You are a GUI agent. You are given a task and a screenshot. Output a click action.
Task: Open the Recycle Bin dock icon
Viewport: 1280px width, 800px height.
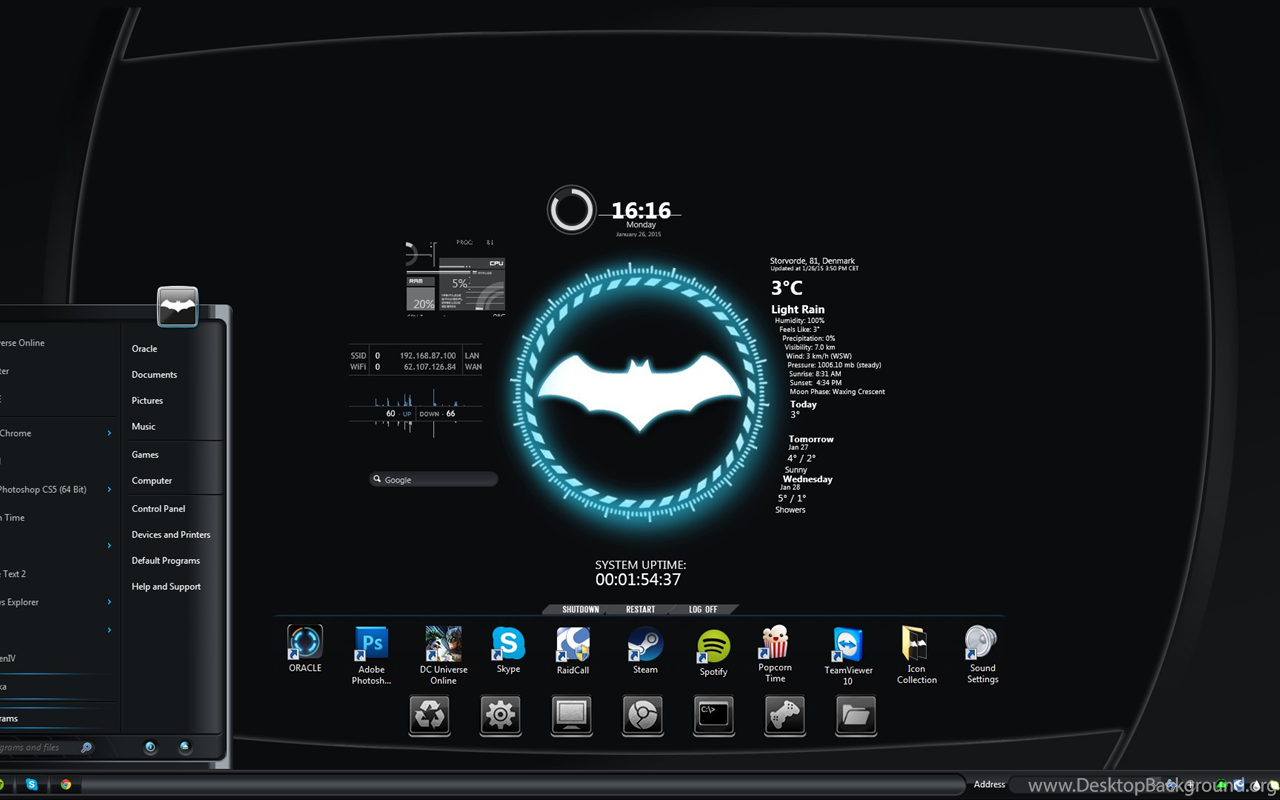pos(430,716)
